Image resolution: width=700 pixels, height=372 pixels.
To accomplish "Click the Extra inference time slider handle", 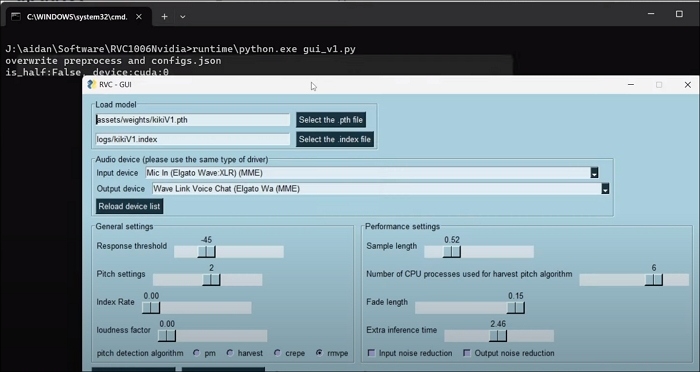I will (x=498, y=336).
